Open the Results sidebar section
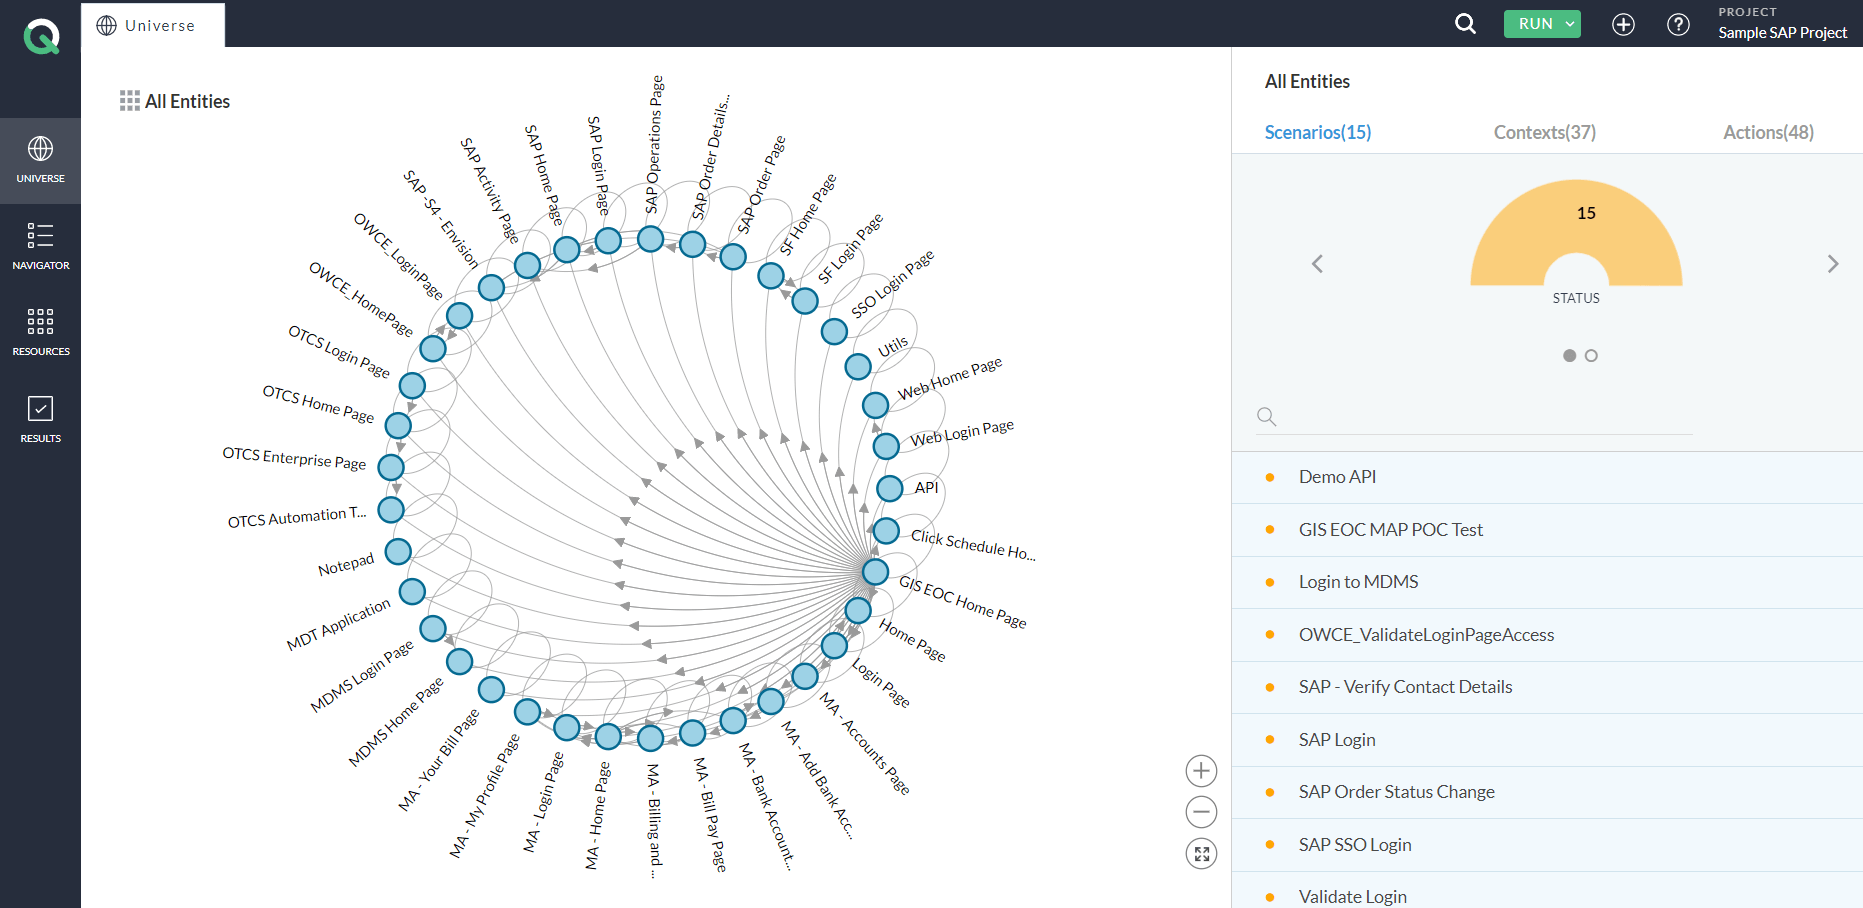1863x908 pixels. [x=40, y=420]
